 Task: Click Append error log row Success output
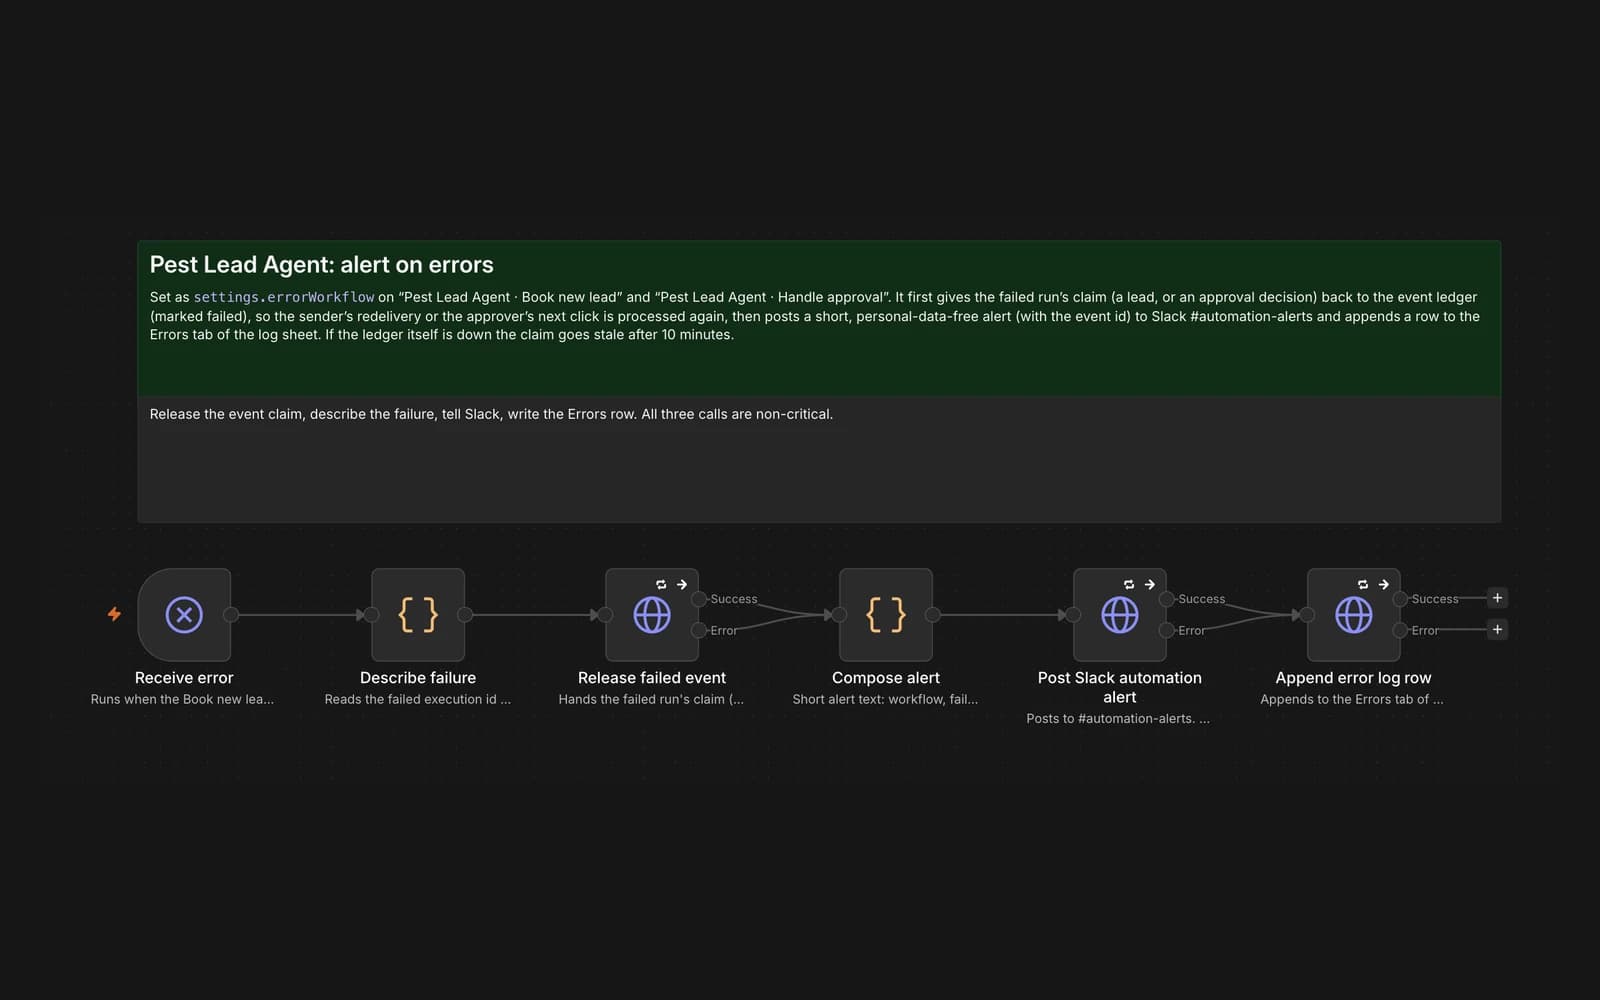pos(1401,599)
